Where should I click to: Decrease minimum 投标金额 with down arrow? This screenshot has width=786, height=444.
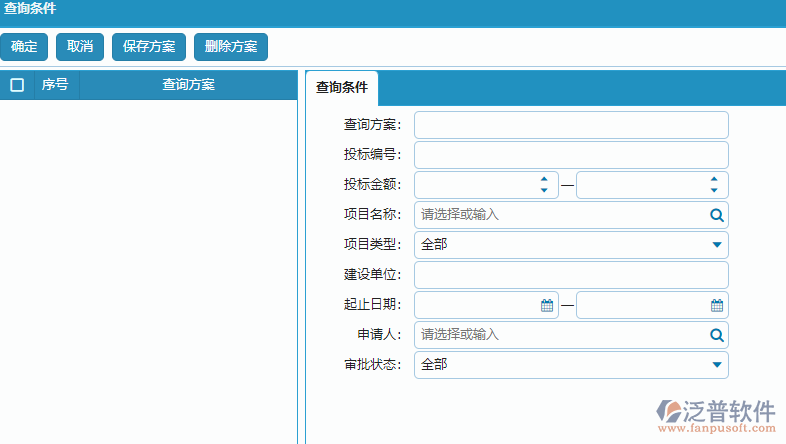pyautogui.click(x=544, y=190)
